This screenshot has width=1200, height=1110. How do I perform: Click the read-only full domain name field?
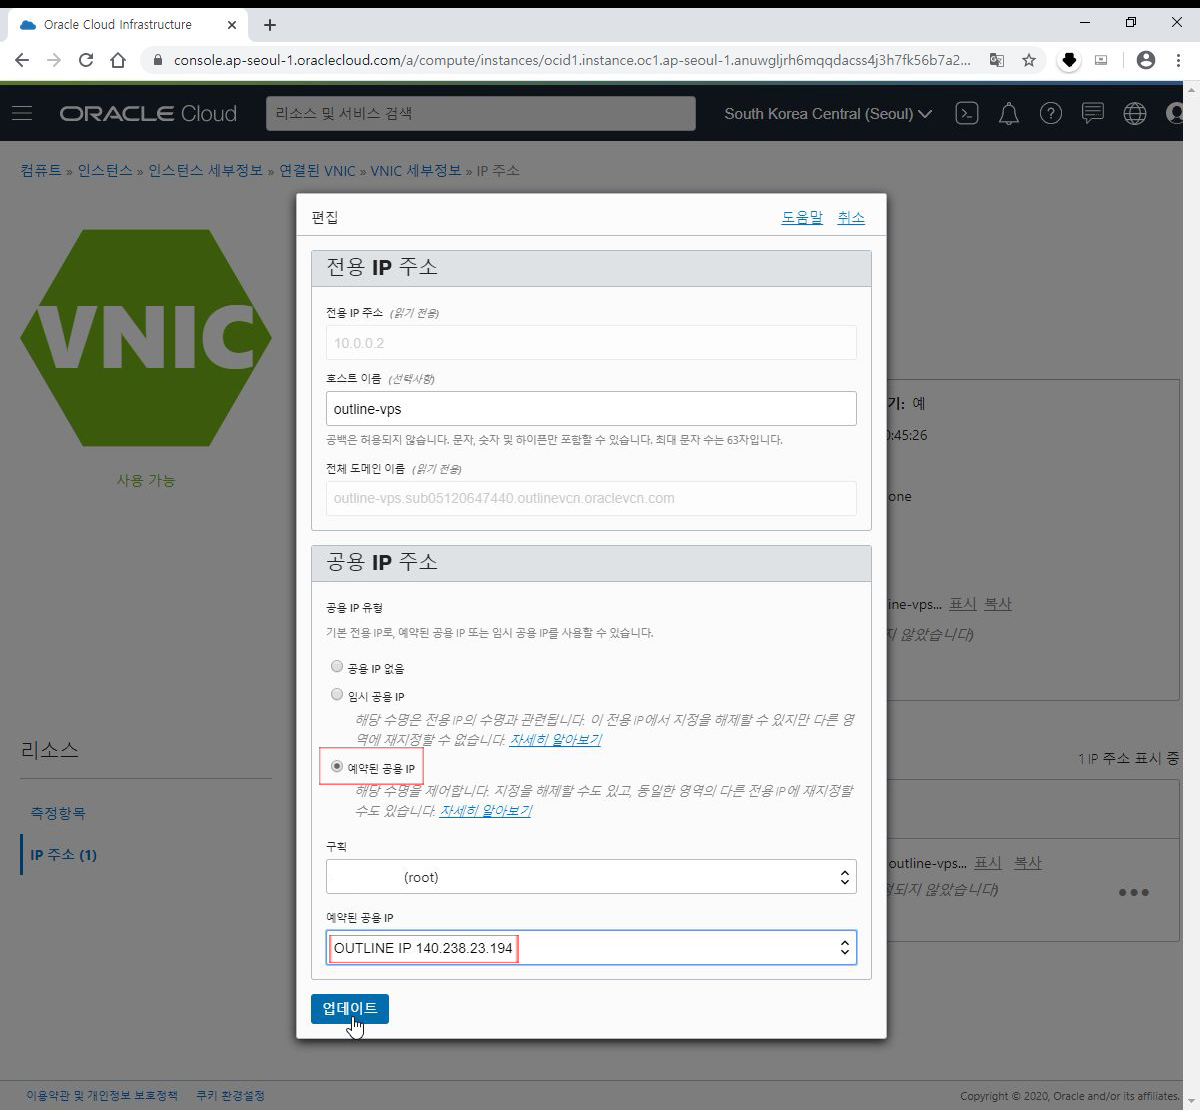(591, 498)
